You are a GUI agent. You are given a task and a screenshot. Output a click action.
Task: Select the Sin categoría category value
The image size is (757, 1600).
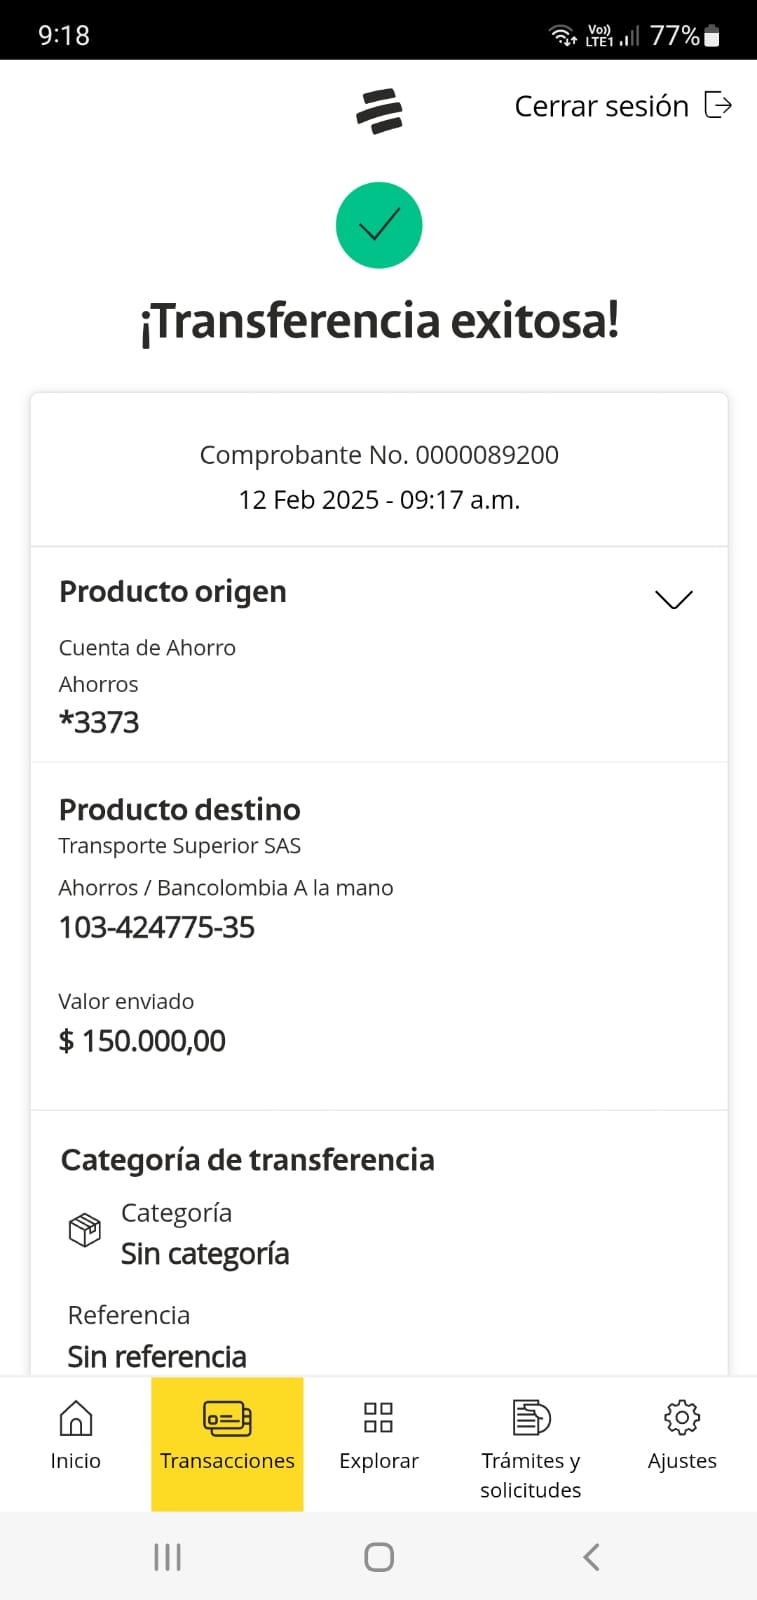pyautogui.click(x=205, y=1254)
